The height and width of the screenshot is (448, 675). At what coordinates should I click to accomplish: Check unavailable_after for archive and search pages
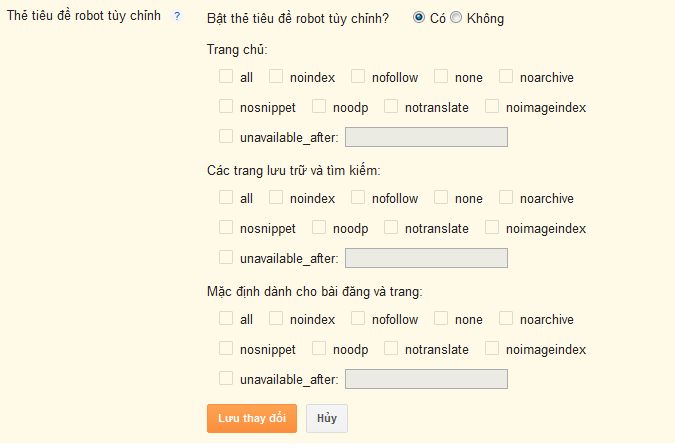tap(226, 257)
